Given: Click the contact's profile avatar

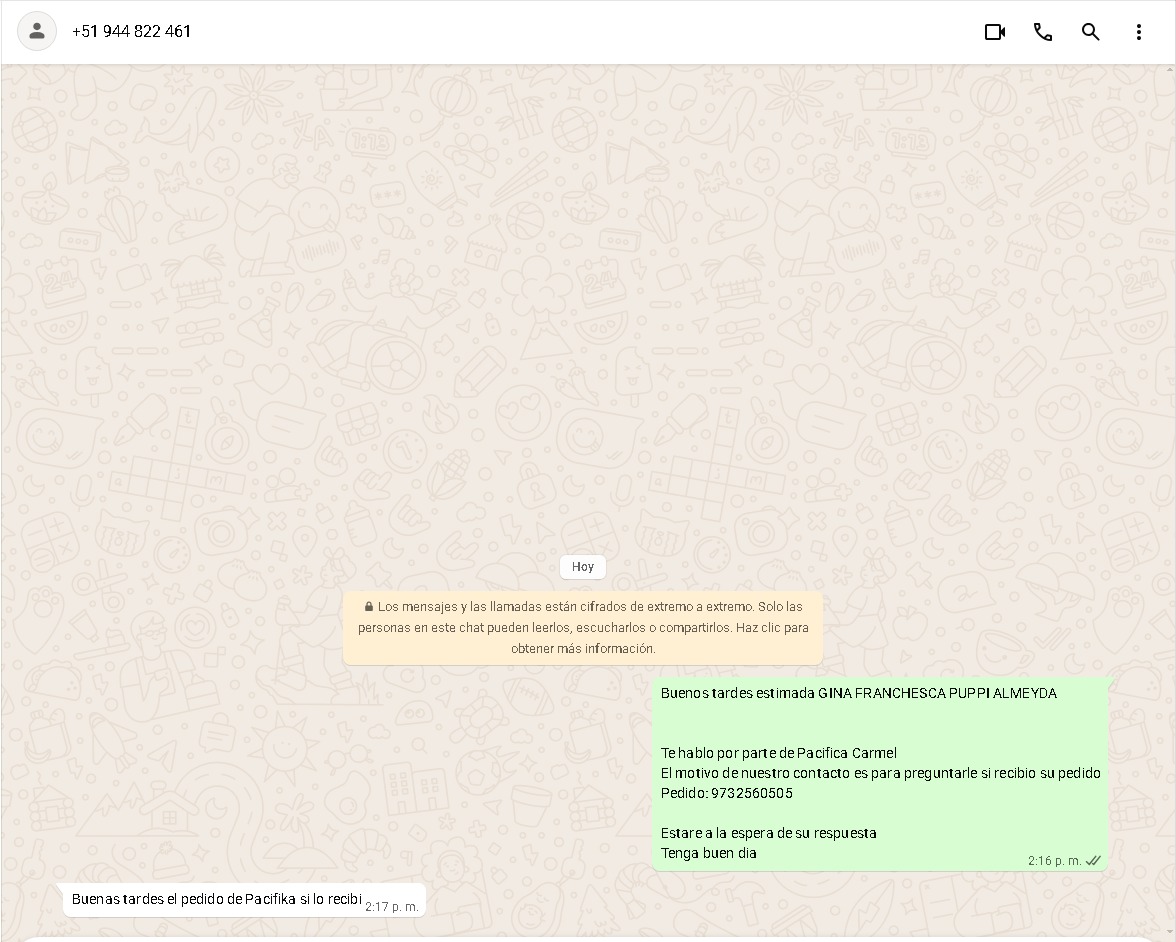Looking at the screenshot, I should (x=37, y=32).
